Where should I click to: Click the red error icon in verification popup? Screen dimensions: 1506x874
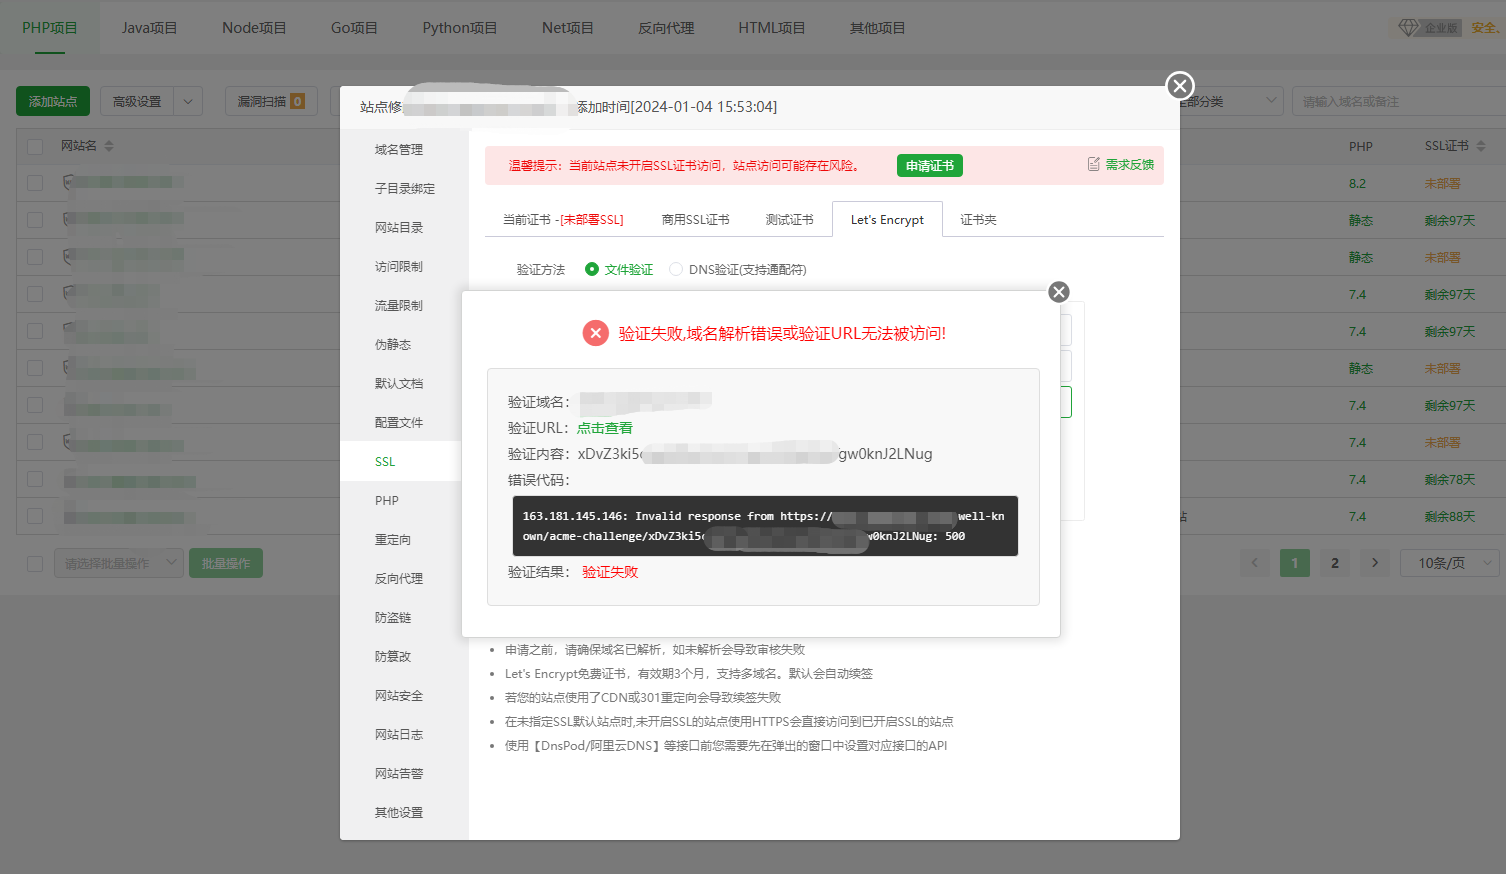point(596,333)
